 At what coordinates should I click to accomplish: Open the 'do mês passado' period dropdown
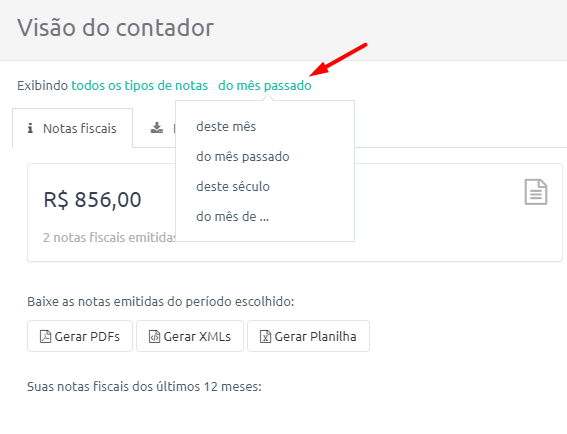(x=265, y=86)
